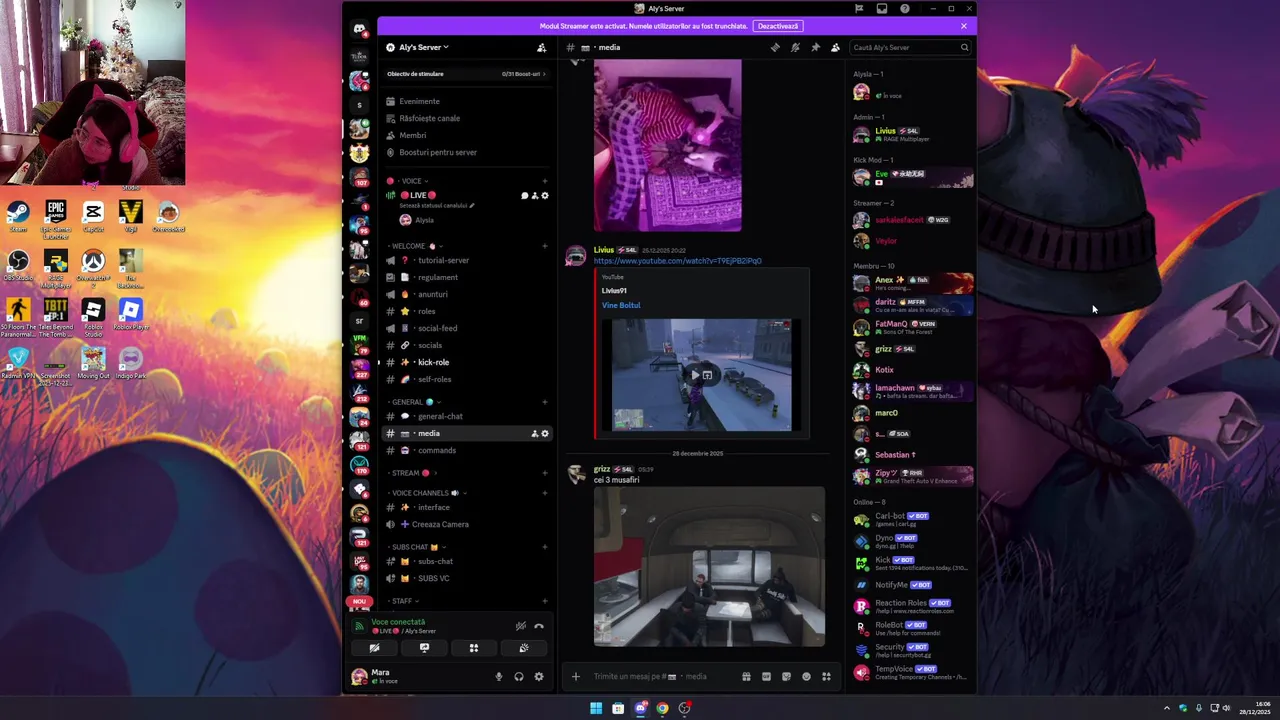Open emoji picker in message bar

coord(806,677)
